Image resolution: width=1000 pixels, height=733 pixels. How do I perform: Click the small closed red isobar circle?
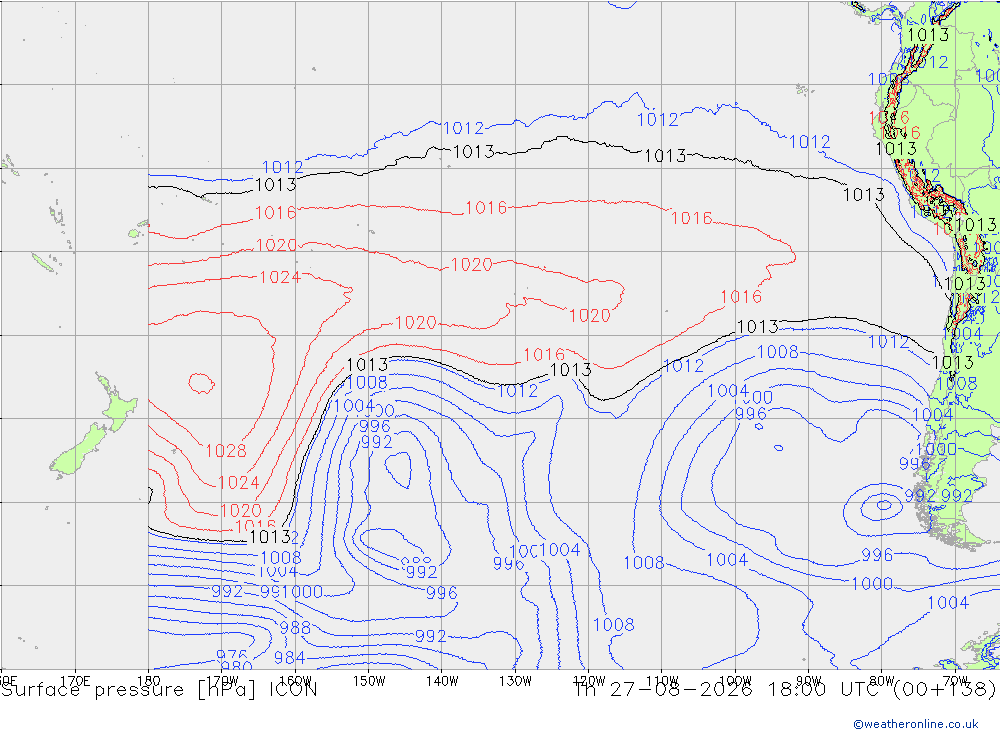(x=202, y=383)
